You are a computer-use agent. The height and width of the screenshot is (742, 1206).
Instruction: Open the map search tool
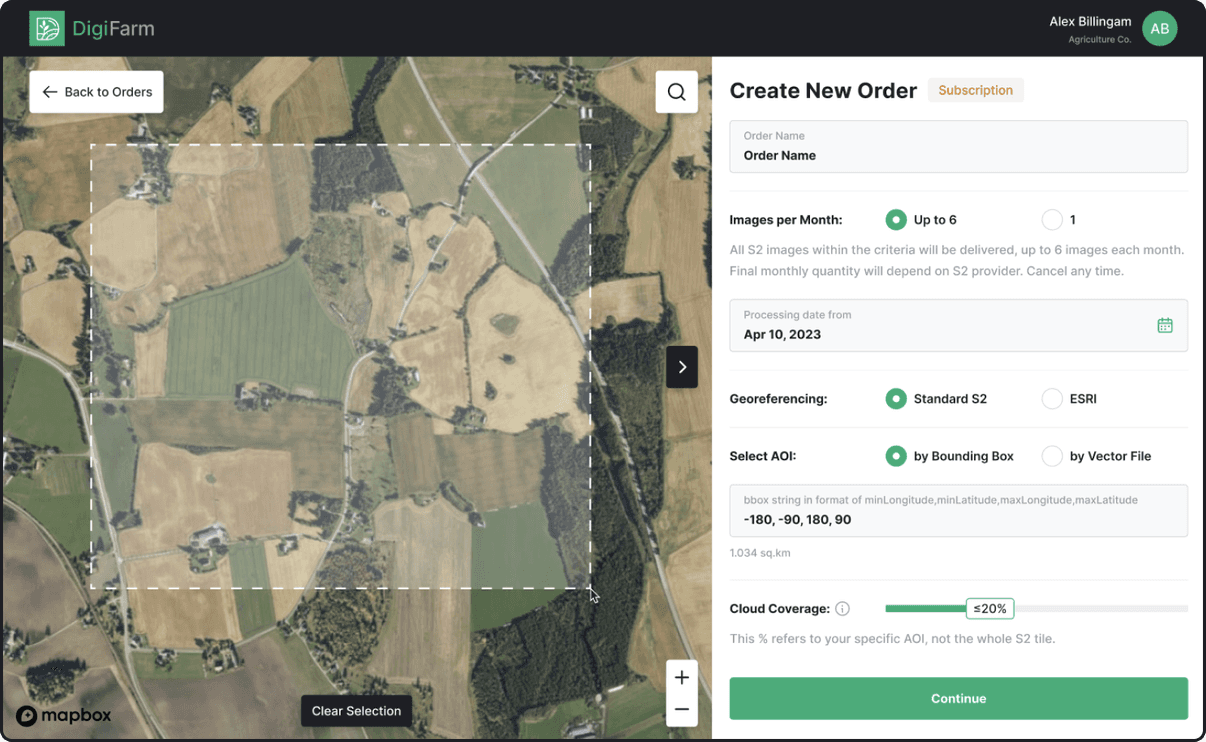pos(677,91)
